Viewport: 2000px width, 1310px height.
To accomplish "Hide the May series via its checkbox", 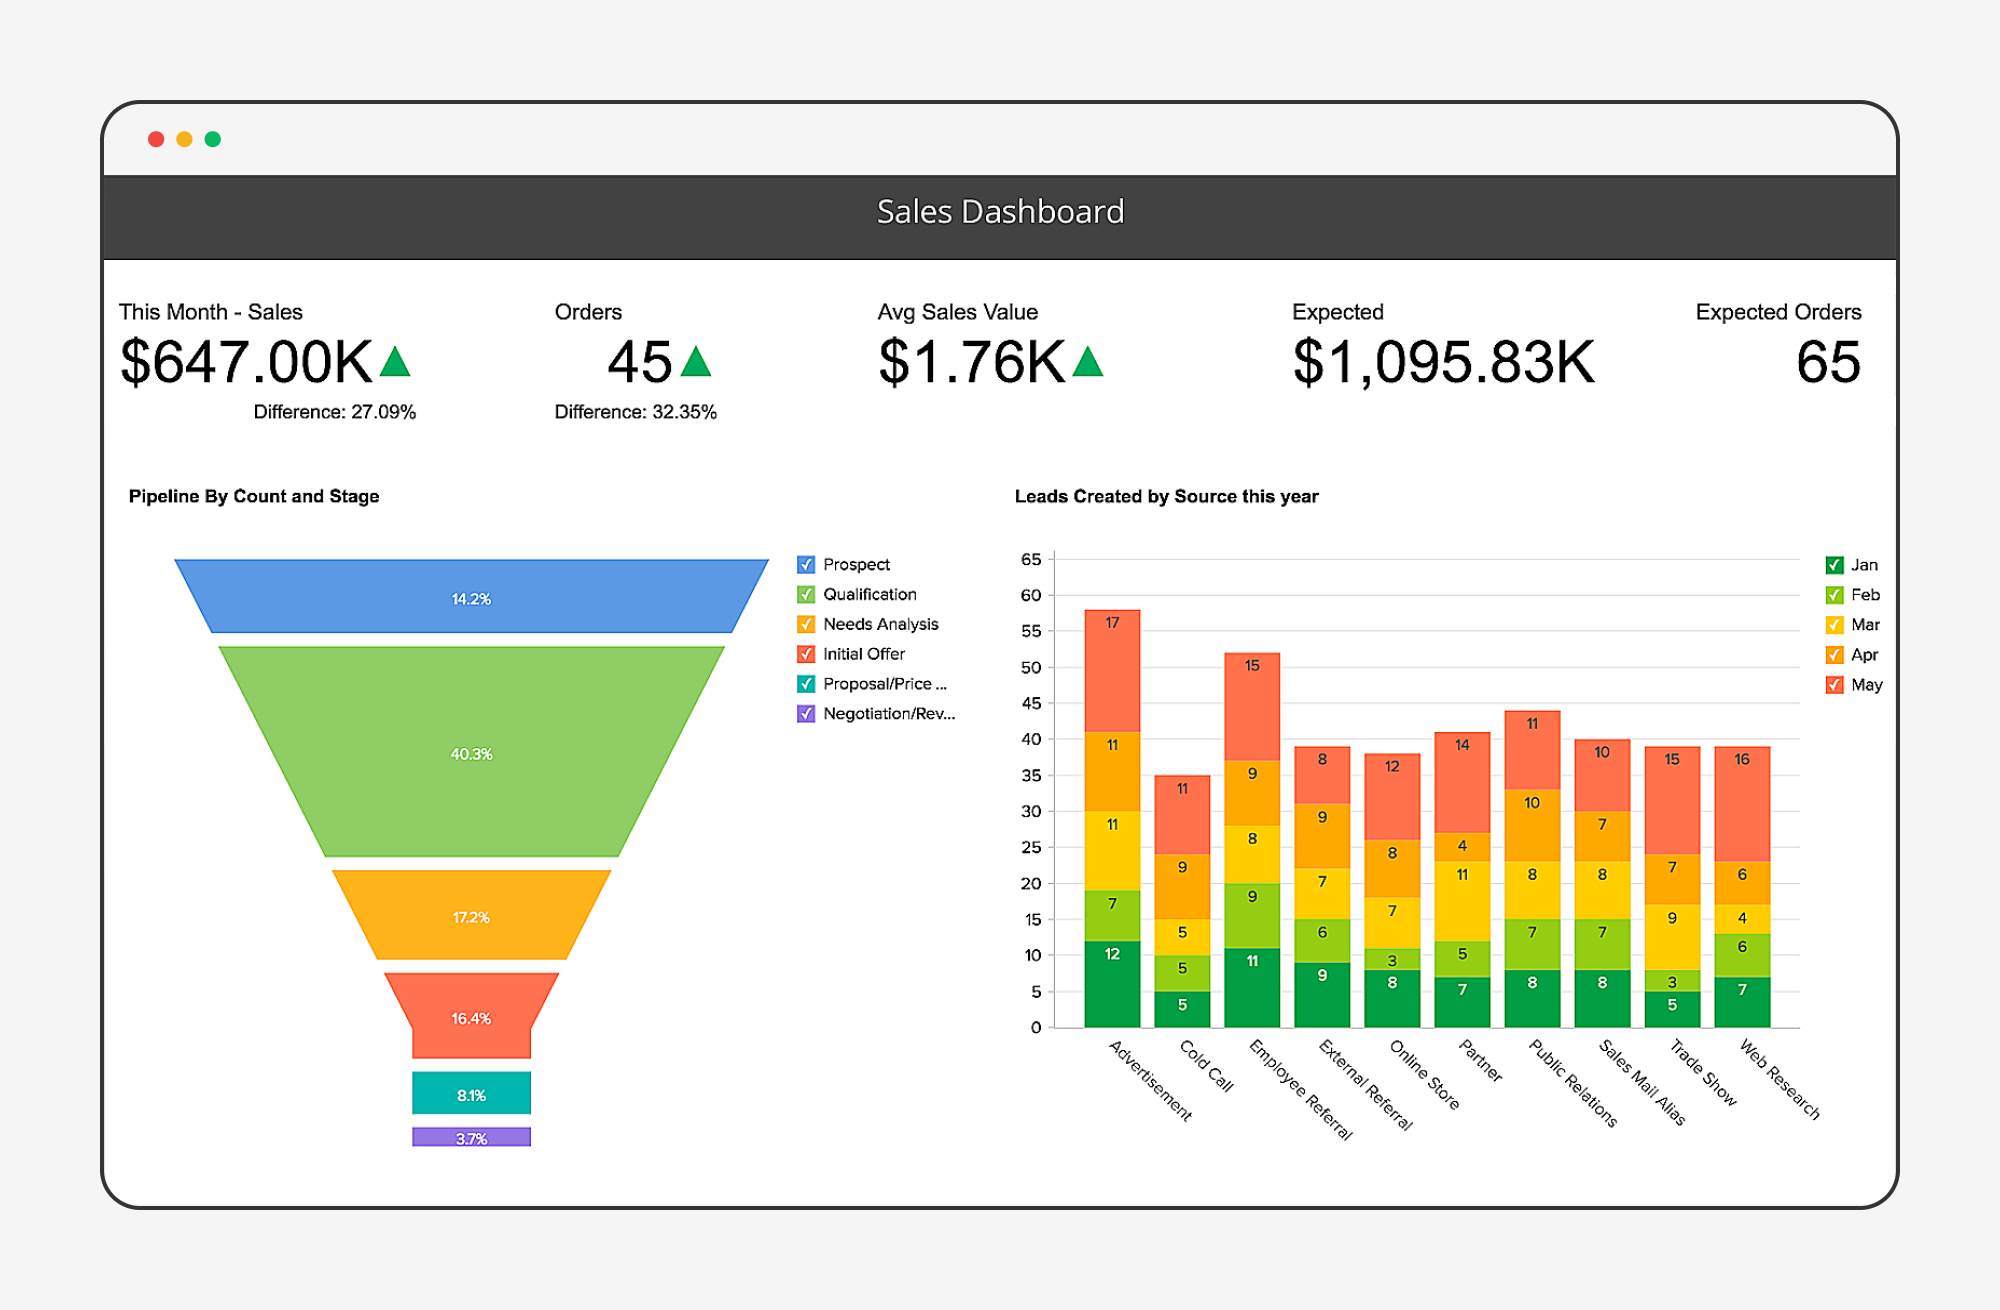I will (1834, 685).
